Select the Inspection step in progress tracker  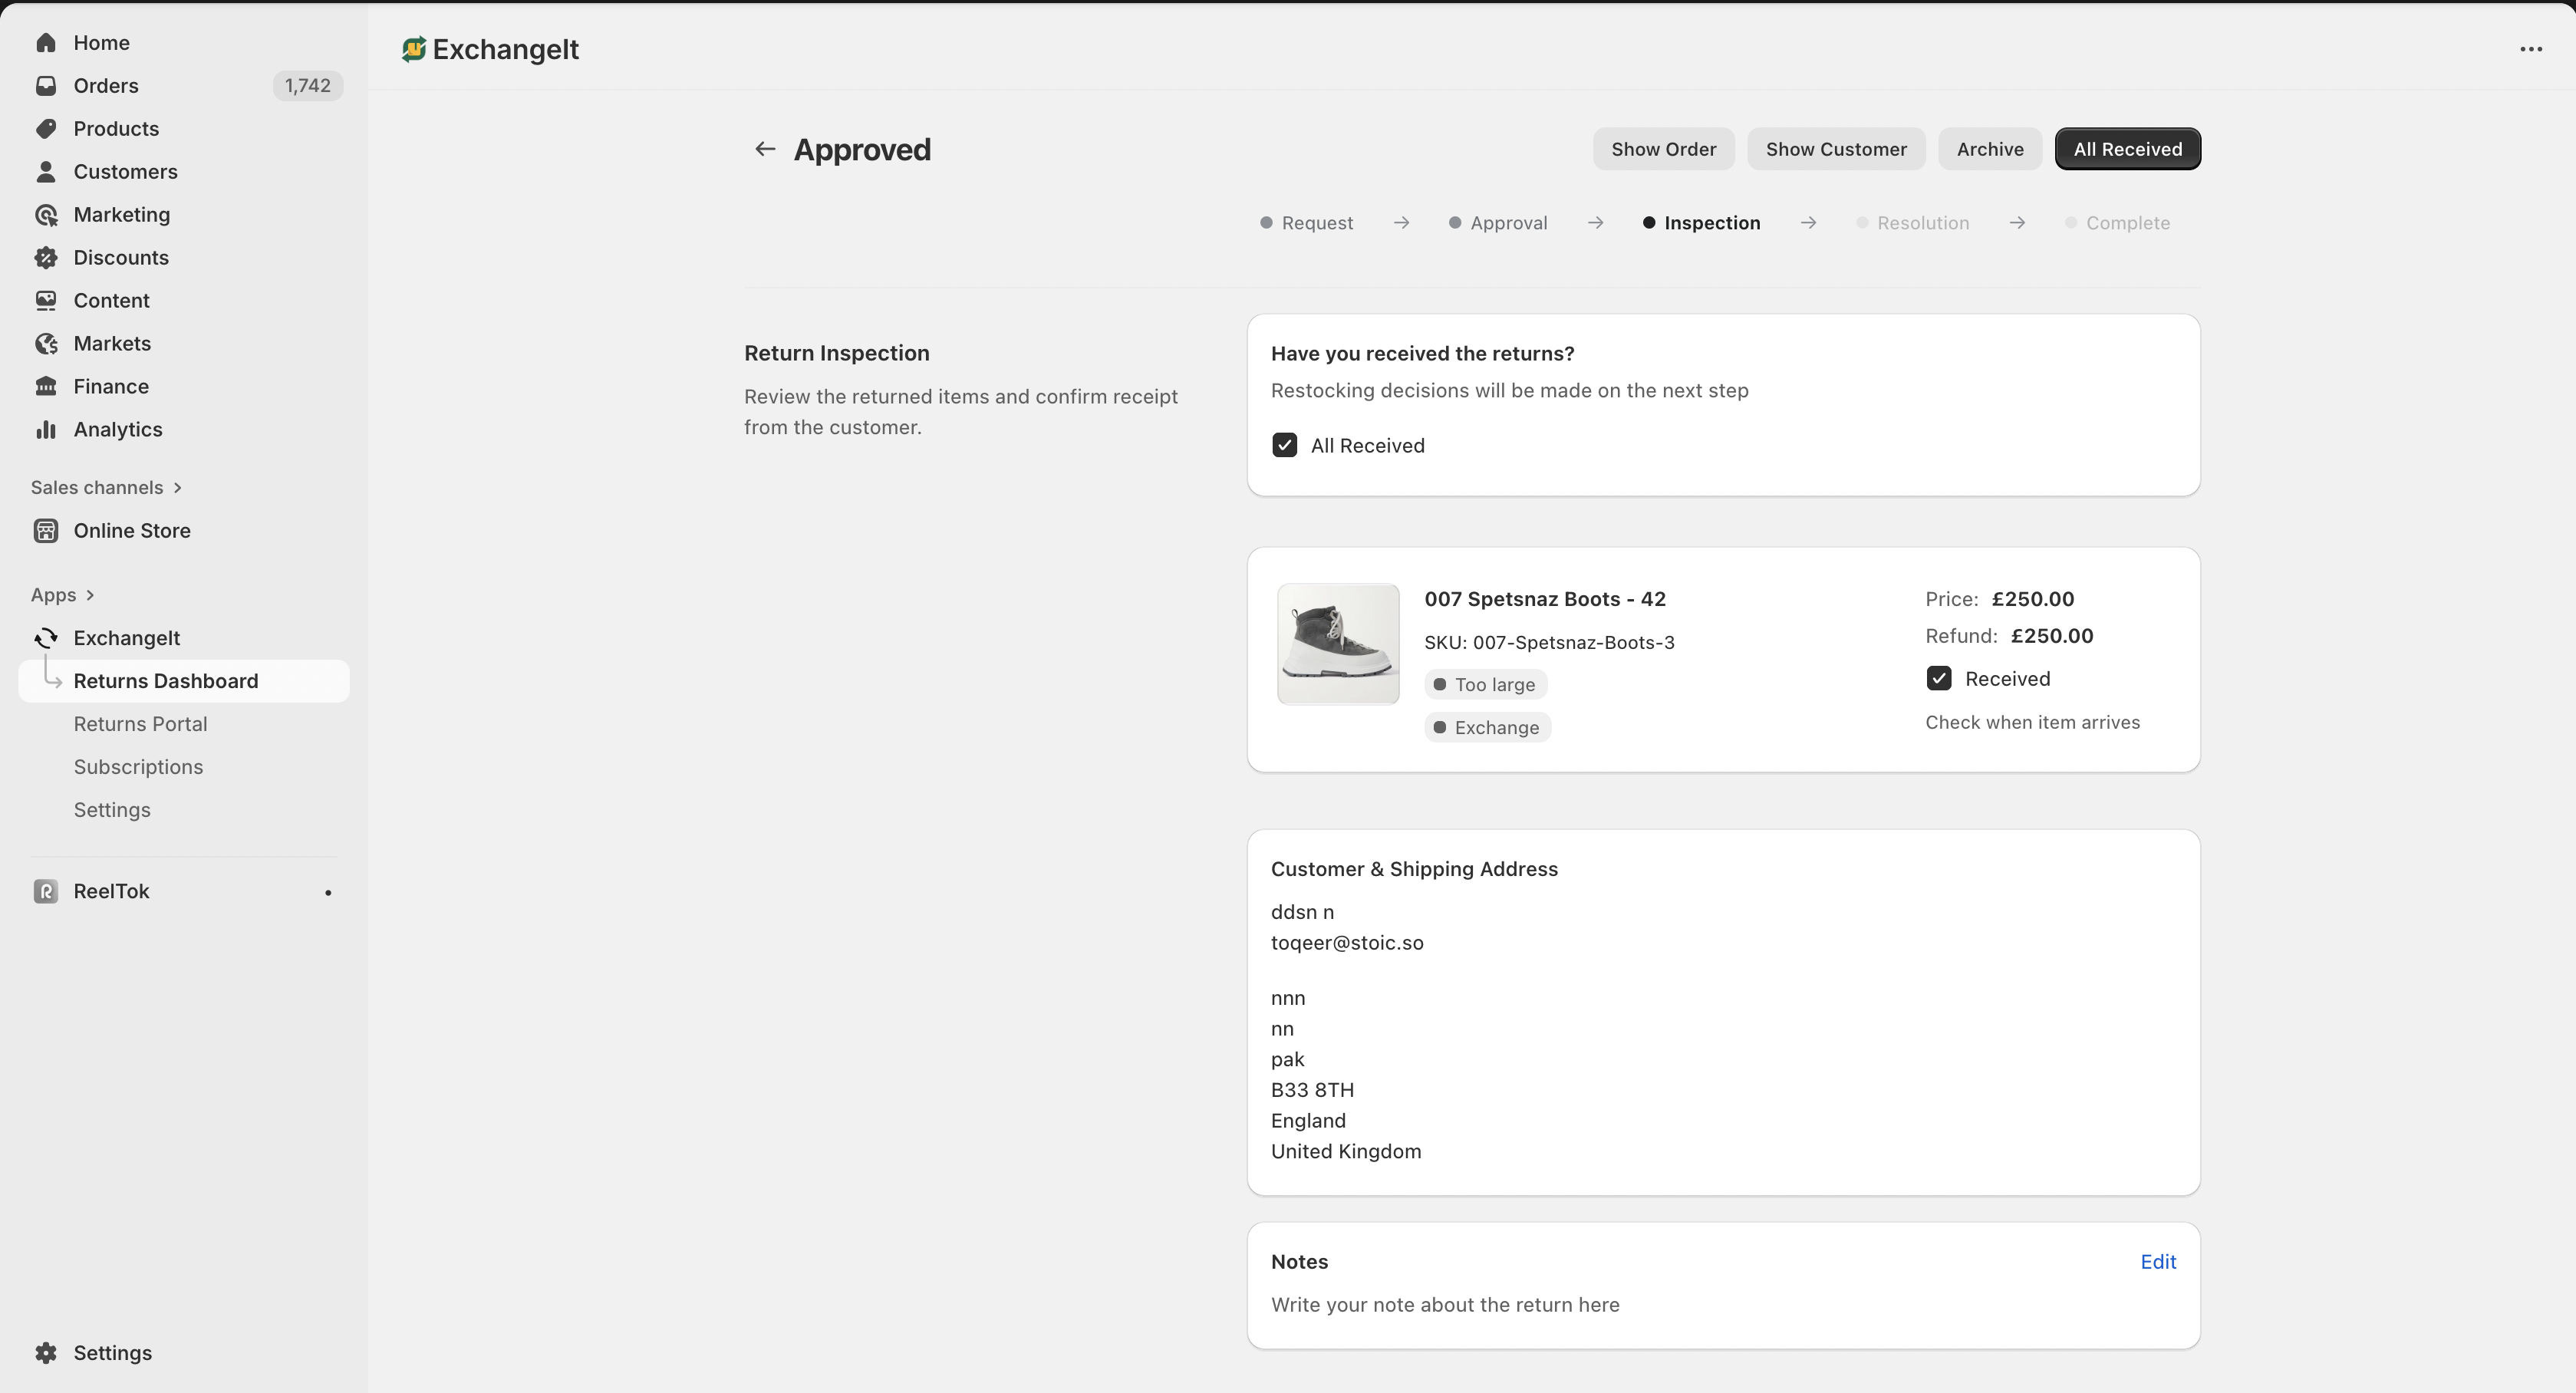1711,223
